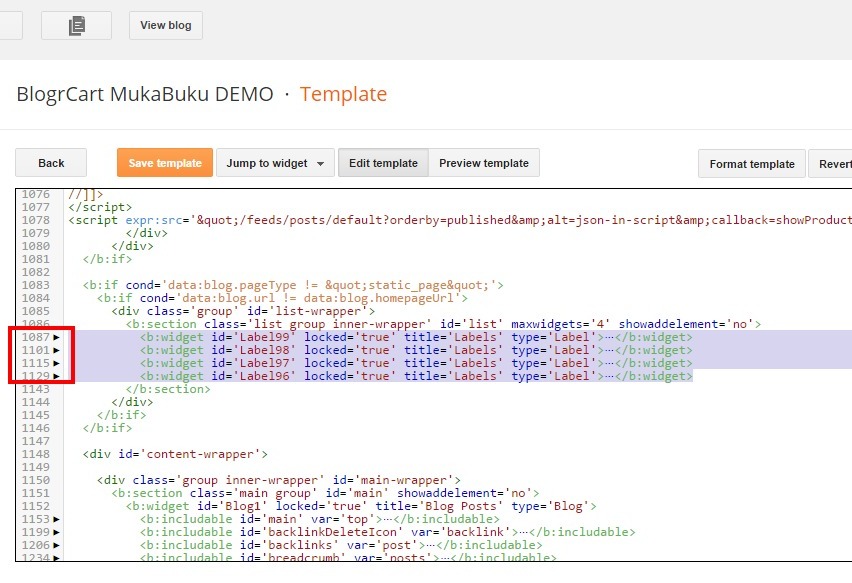Screen dimensions: 852x583
Task: Click the id='main-wrapper' div line
Action: (279, 480)
